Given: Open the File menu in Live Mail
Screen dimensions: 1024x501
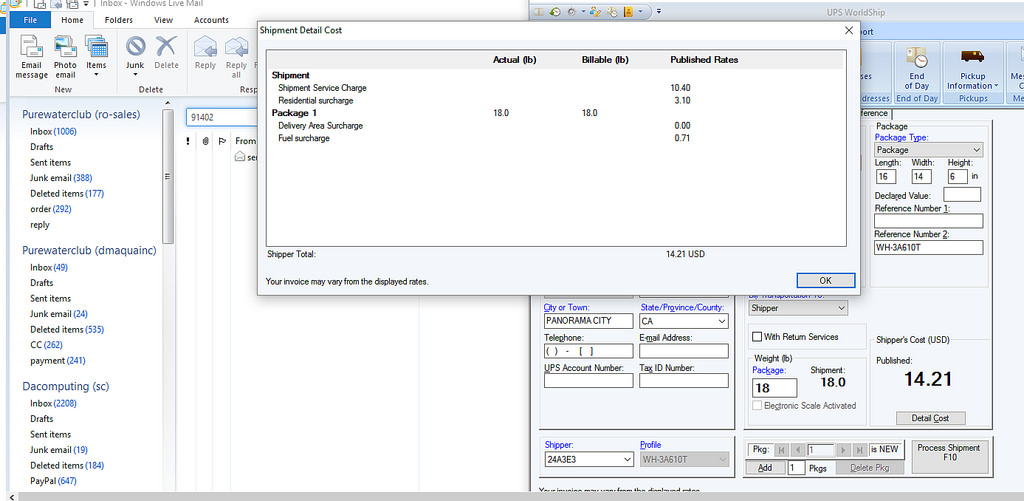Looking at the screenshot, I should tap(30, 20).
